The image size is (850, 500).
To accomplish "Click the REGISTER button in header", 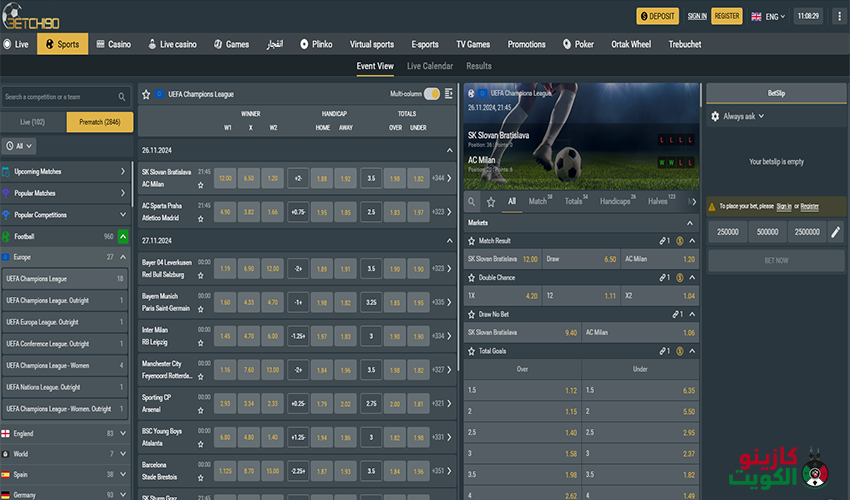I will click(x=727, y=16).
